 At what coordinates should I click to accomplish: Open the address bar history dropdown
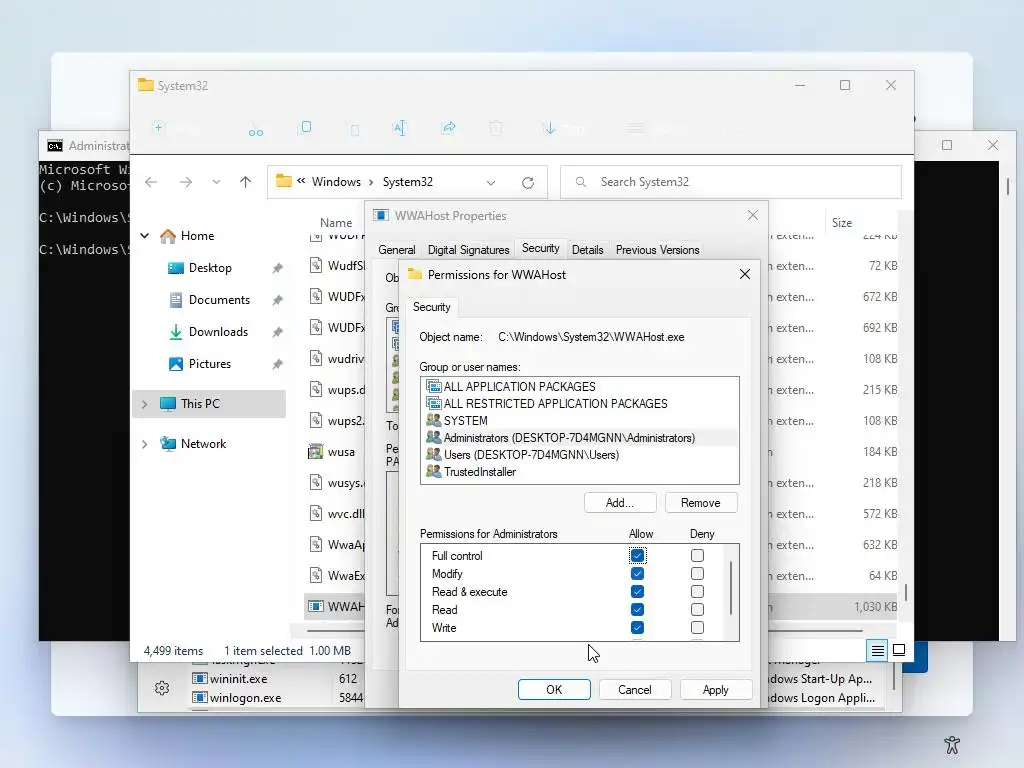pos(490,183)
